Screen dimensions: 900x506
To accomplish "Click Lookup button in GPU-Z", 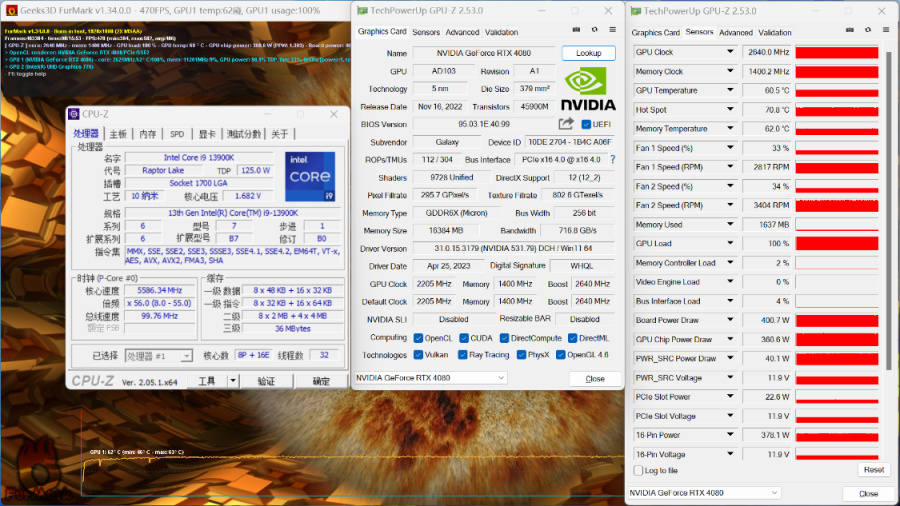I will pyautogui.click(x=588, y=53).
